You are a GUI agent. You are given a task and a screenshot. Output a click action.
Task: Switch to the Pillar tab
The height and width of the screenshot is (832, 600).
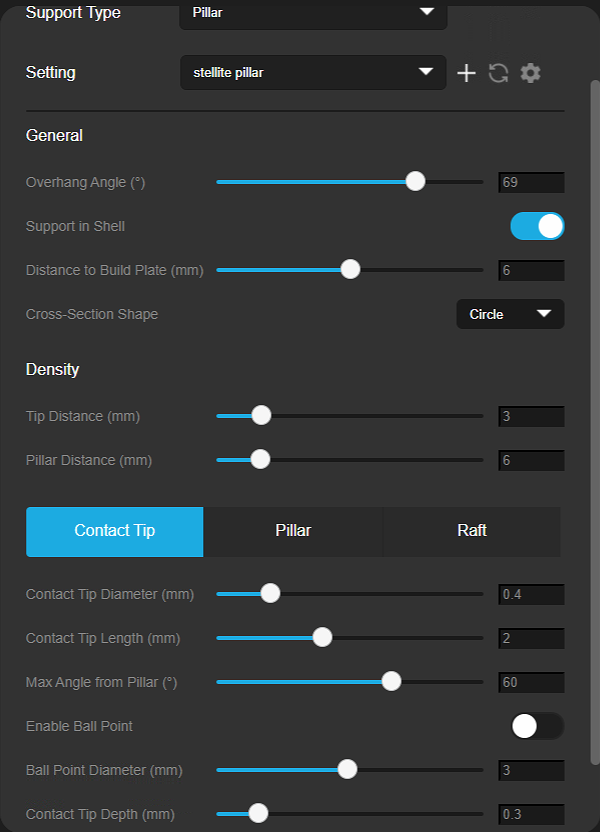tap(293, 531)
